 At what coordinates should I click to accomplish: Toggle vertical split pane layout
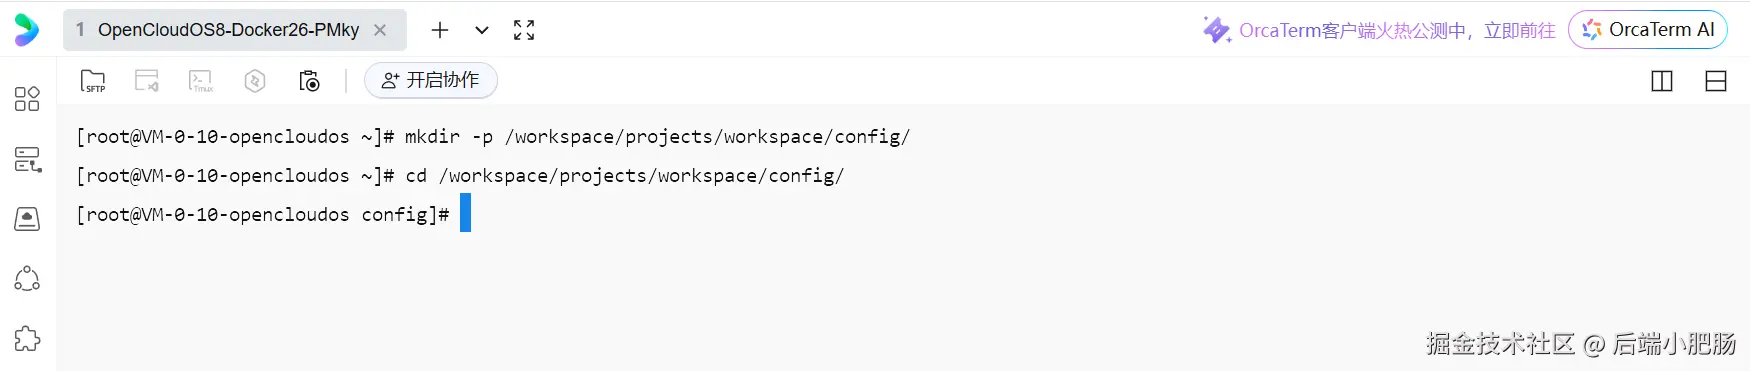[x=1662, y=81]
